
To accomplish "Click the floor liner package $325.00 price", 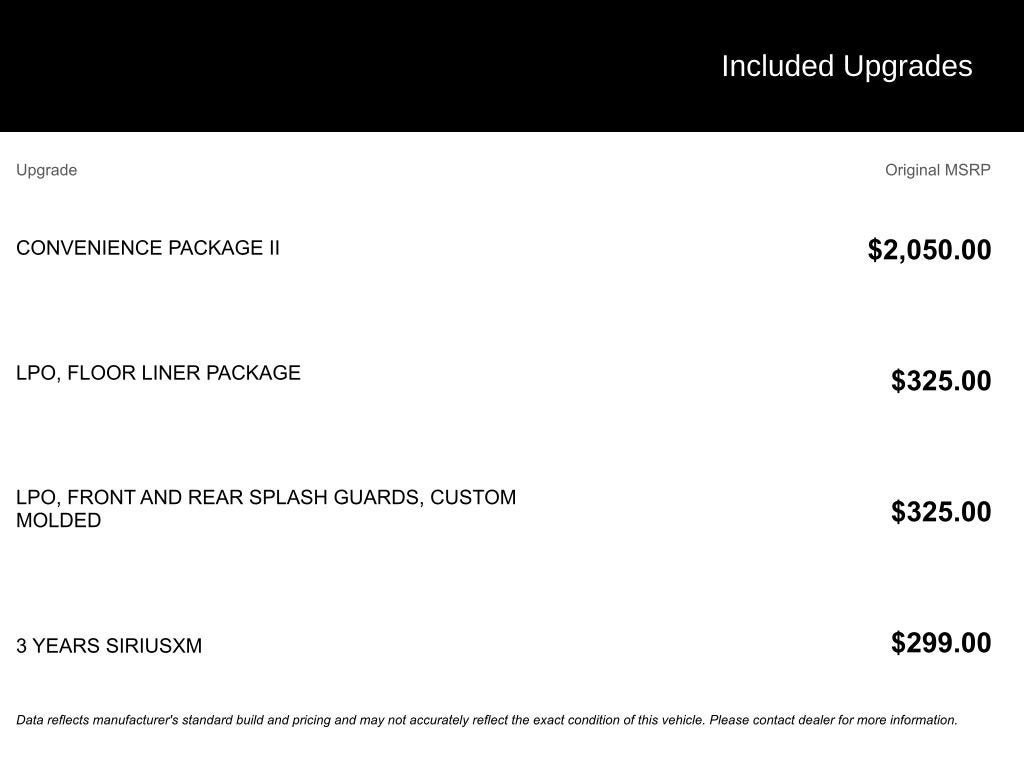I will pyautogui.click(x=941, y=381).
